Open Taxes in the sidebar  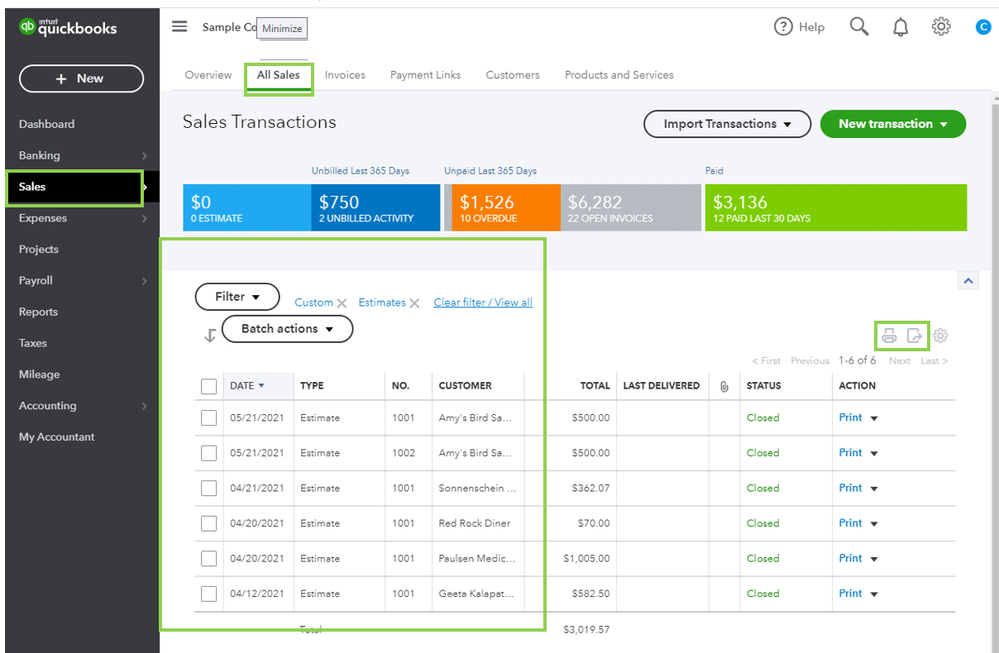coord(32,343)
